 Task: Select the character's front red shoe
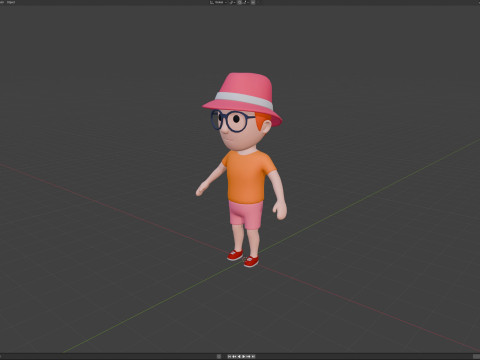[251, 262]
